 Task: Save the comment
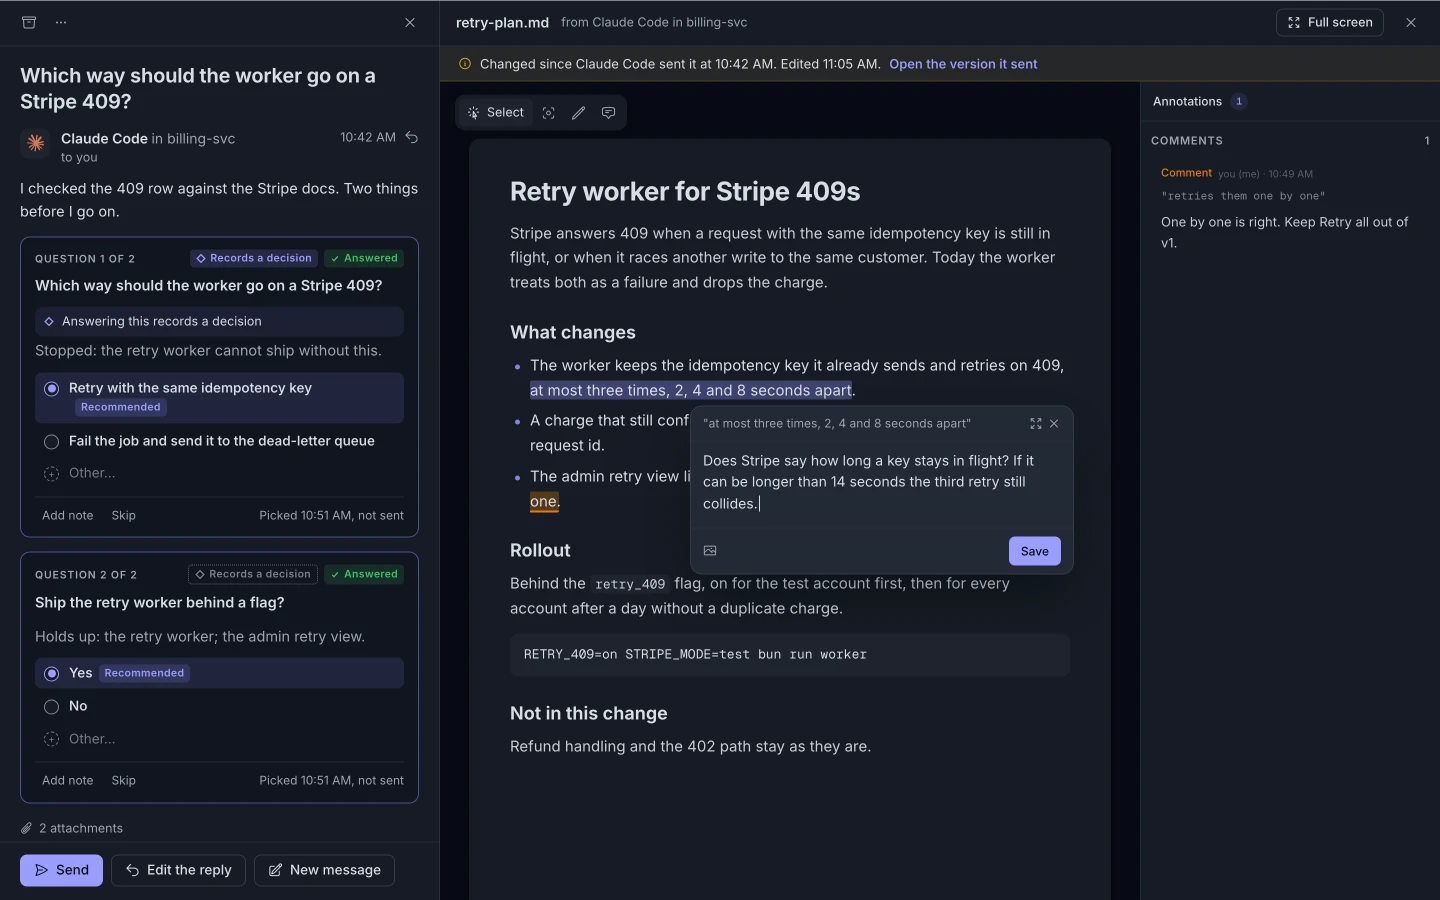click(1034, 551)
